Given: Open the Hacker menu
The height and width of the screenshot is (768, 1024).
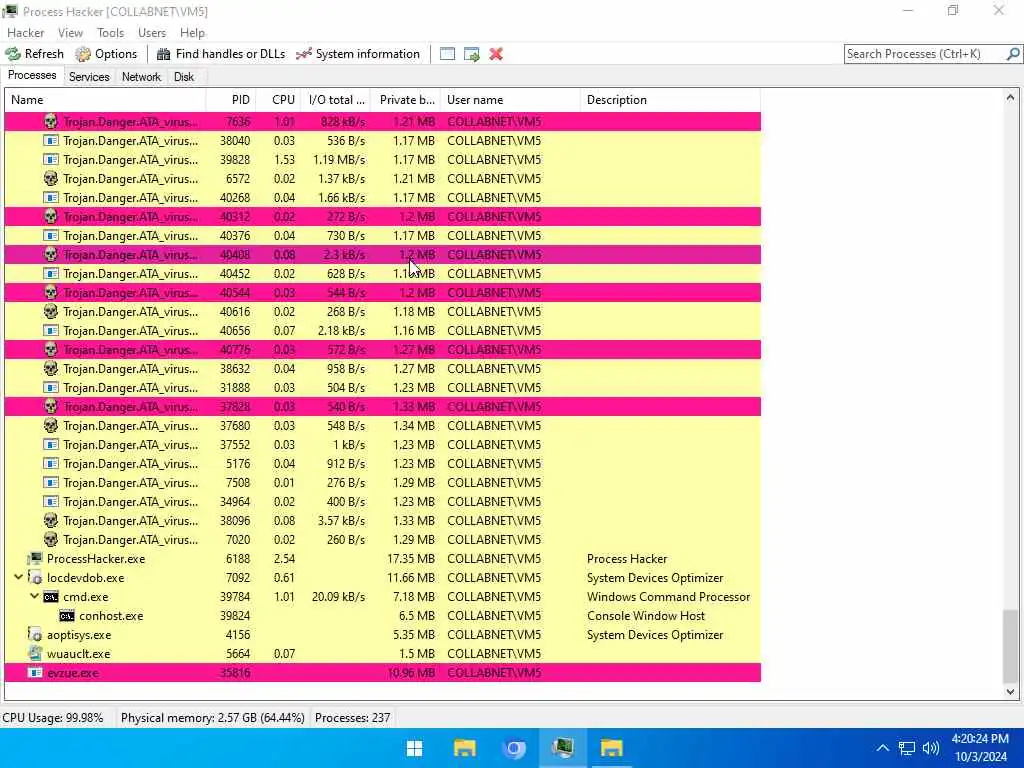Looking at the screenshot, I should click(25, 33).
